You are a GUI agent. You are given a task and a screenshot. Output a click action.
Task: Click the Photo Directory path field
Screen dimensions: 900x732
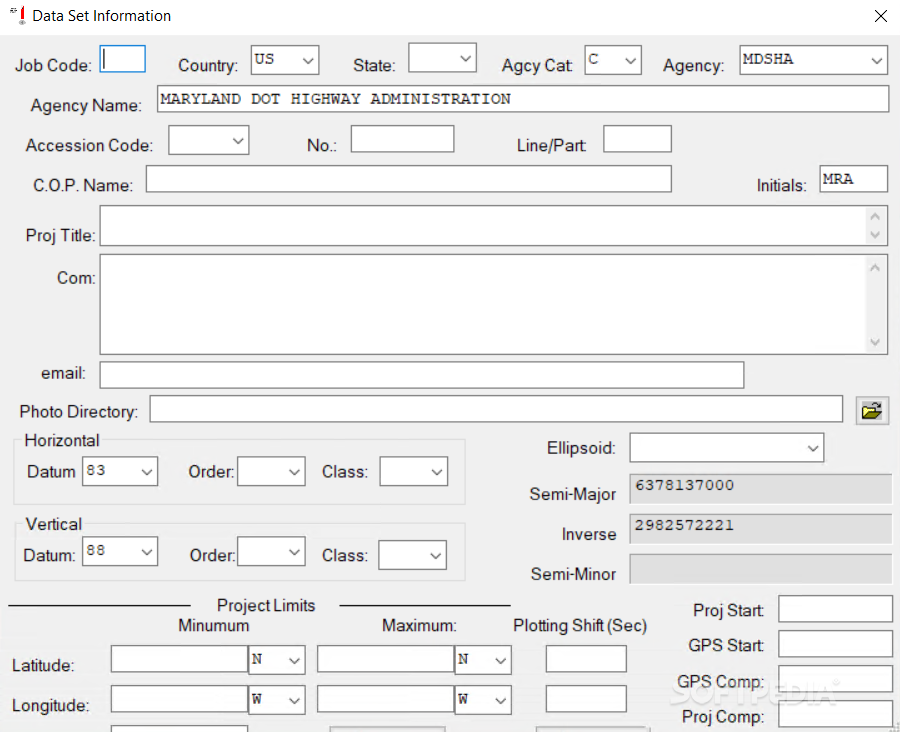coord(496,409)
